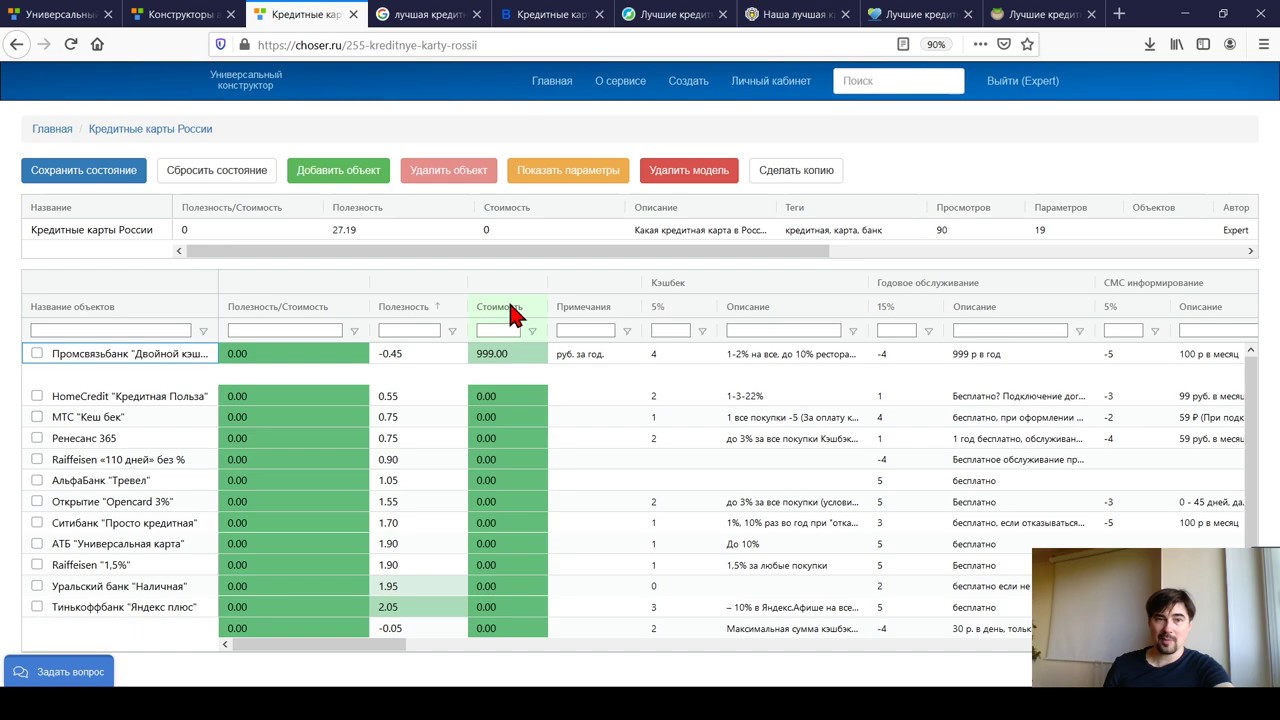Open filter icon for Полезность/Стоимость column
The image size is (1280, 720).
pyautogui.click(x=354, y=331)
